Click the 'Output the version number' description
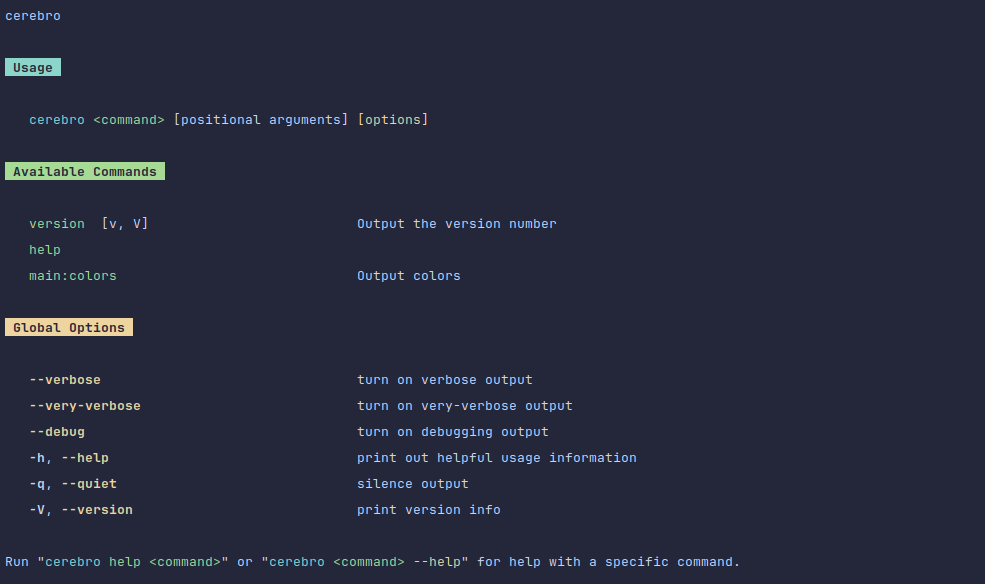985x584 pixels. tap(457, 224)
